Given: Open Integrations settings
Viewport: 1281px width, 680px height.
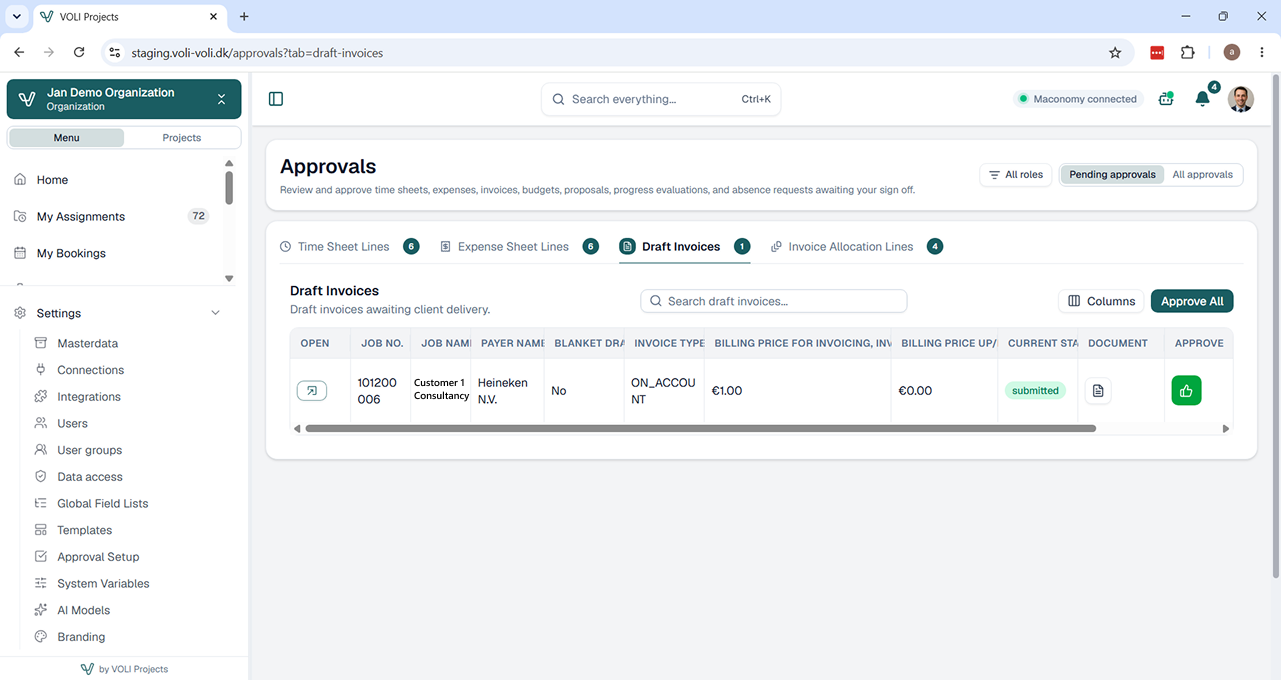Looking at the screenshot, I should [88, 397].
